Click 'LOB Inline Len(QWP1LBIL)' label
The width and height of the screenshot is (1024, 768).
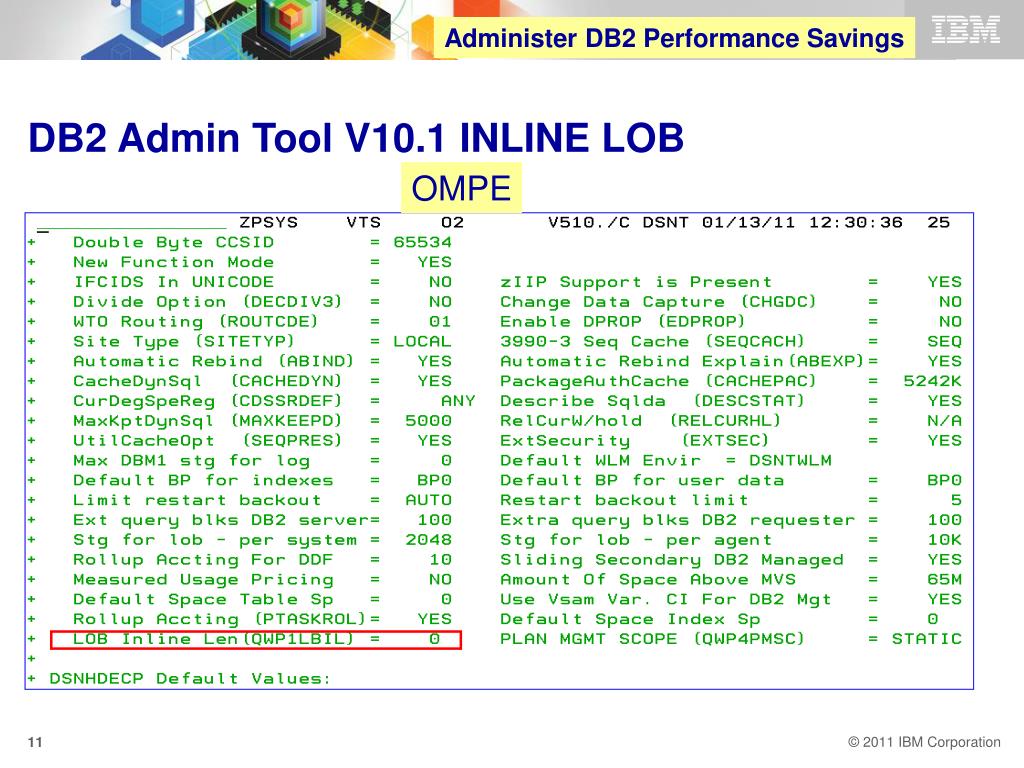[x=213, y=639]
